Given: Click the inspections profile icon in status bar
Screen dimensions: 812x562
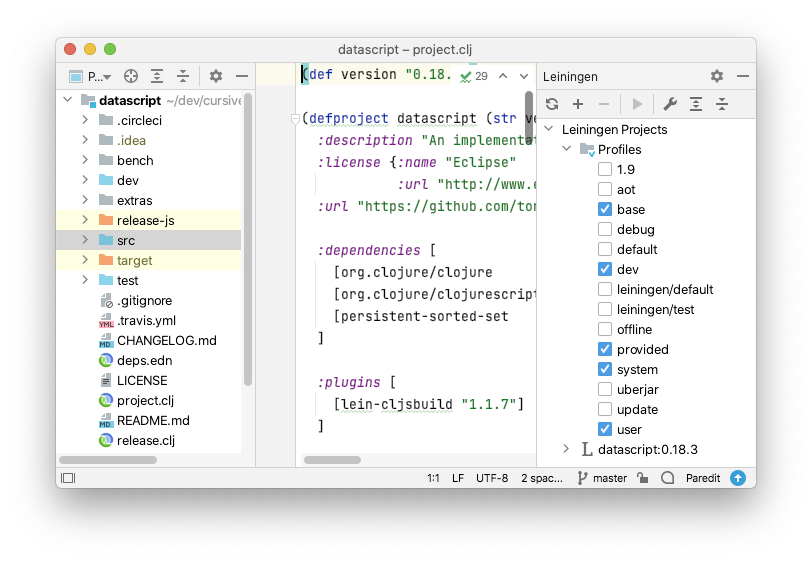Looking at the screenshot, I should click(668, 478).
